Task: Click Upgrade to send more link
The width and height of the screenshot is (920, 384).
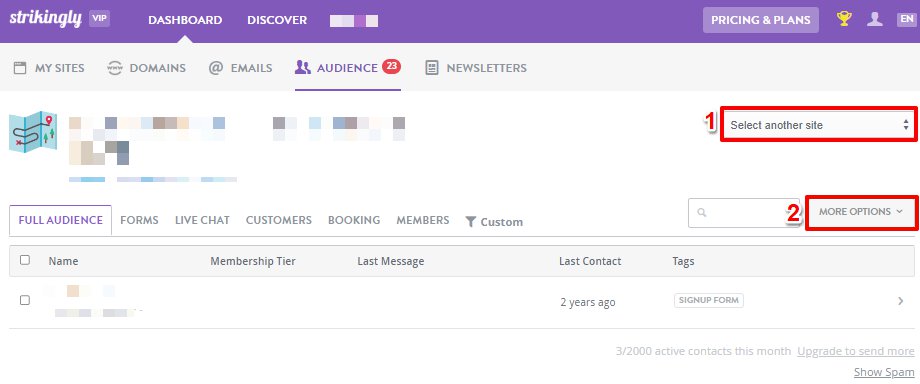Action: (x=855, y=351)
